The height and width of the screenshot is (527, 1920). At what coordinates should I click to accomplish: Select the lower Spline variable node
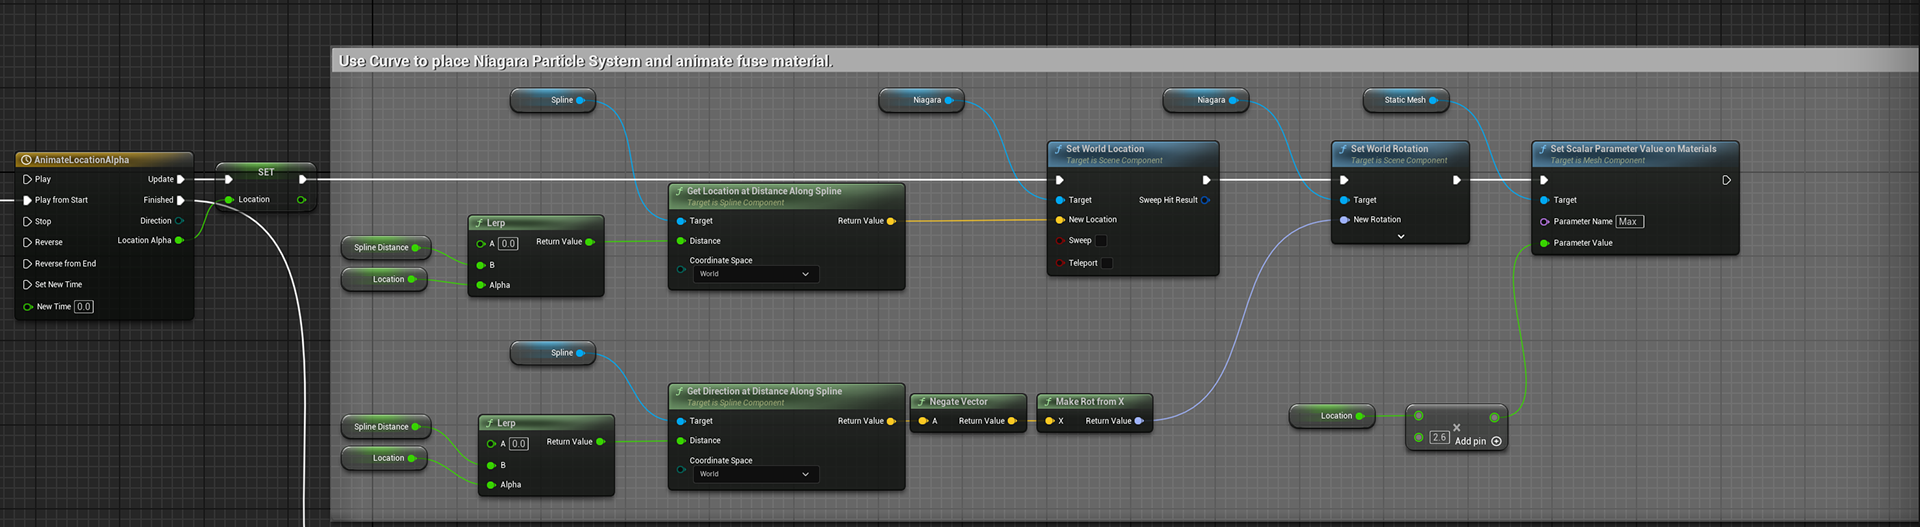(x=553, y=353)
